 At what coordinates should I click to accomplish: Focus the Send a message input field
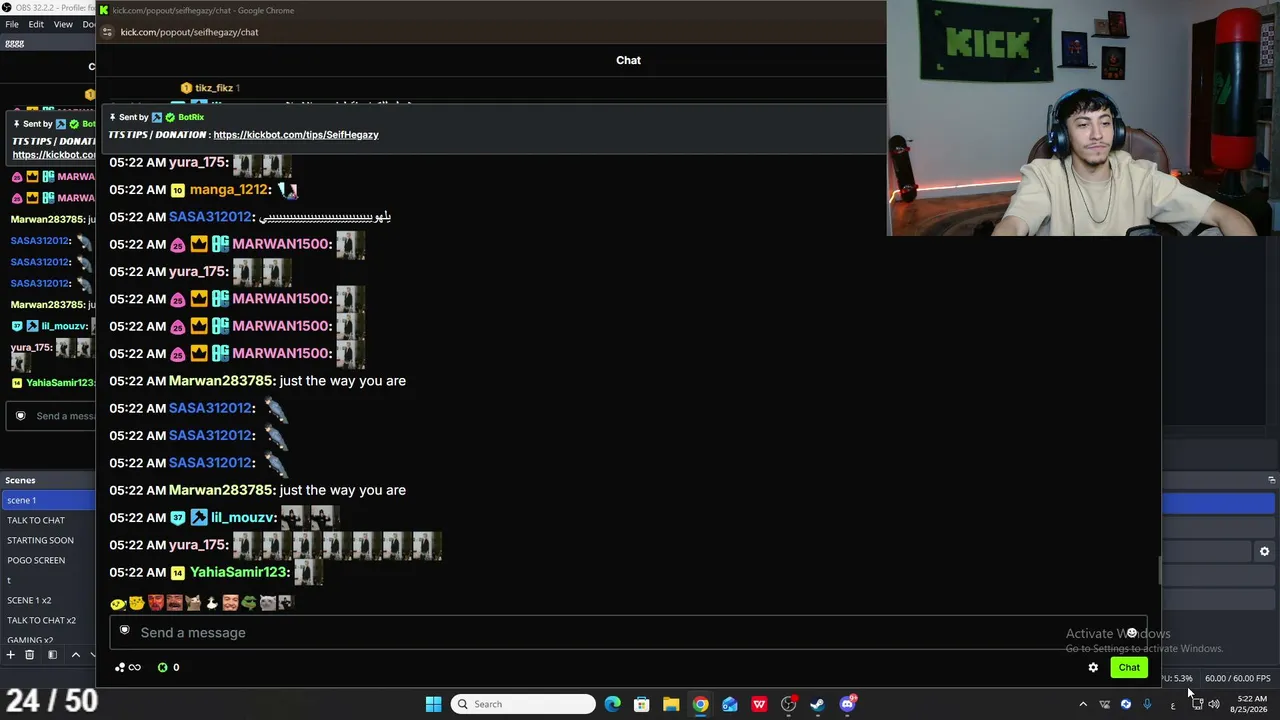point(628,632)
